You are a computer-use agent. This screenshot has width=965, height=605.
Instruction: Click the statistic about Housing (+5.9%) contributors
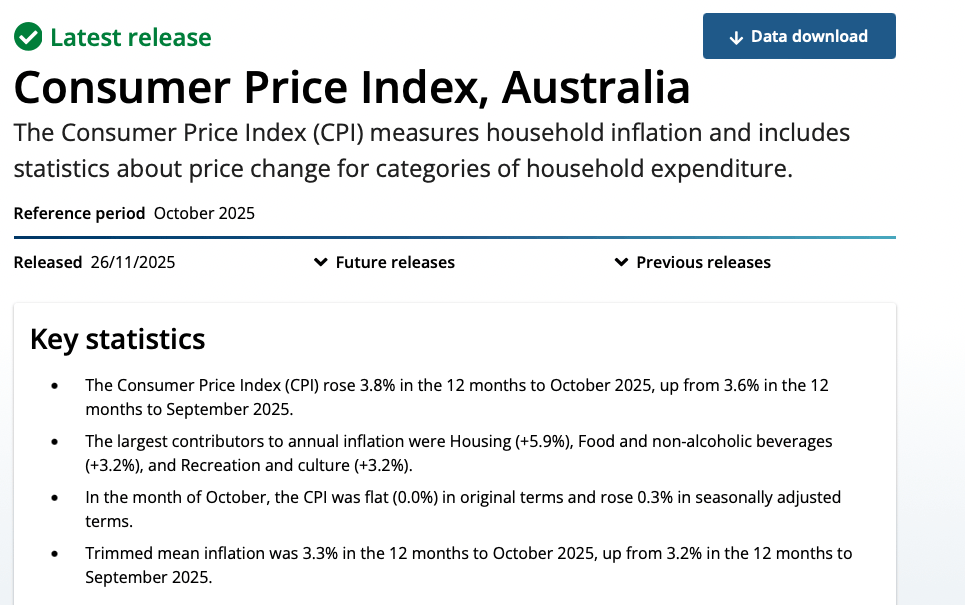459,452
